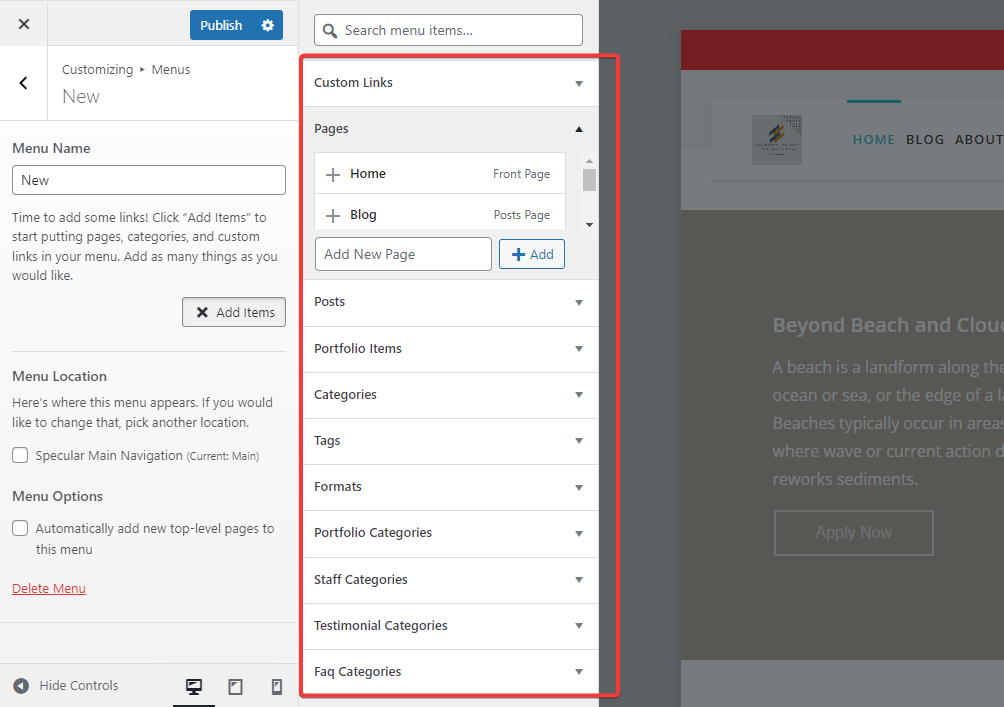Viewport: 1004px width, 707px height.
Task: Open HOME in the preview navigation
Action: [x=873, y=140]
